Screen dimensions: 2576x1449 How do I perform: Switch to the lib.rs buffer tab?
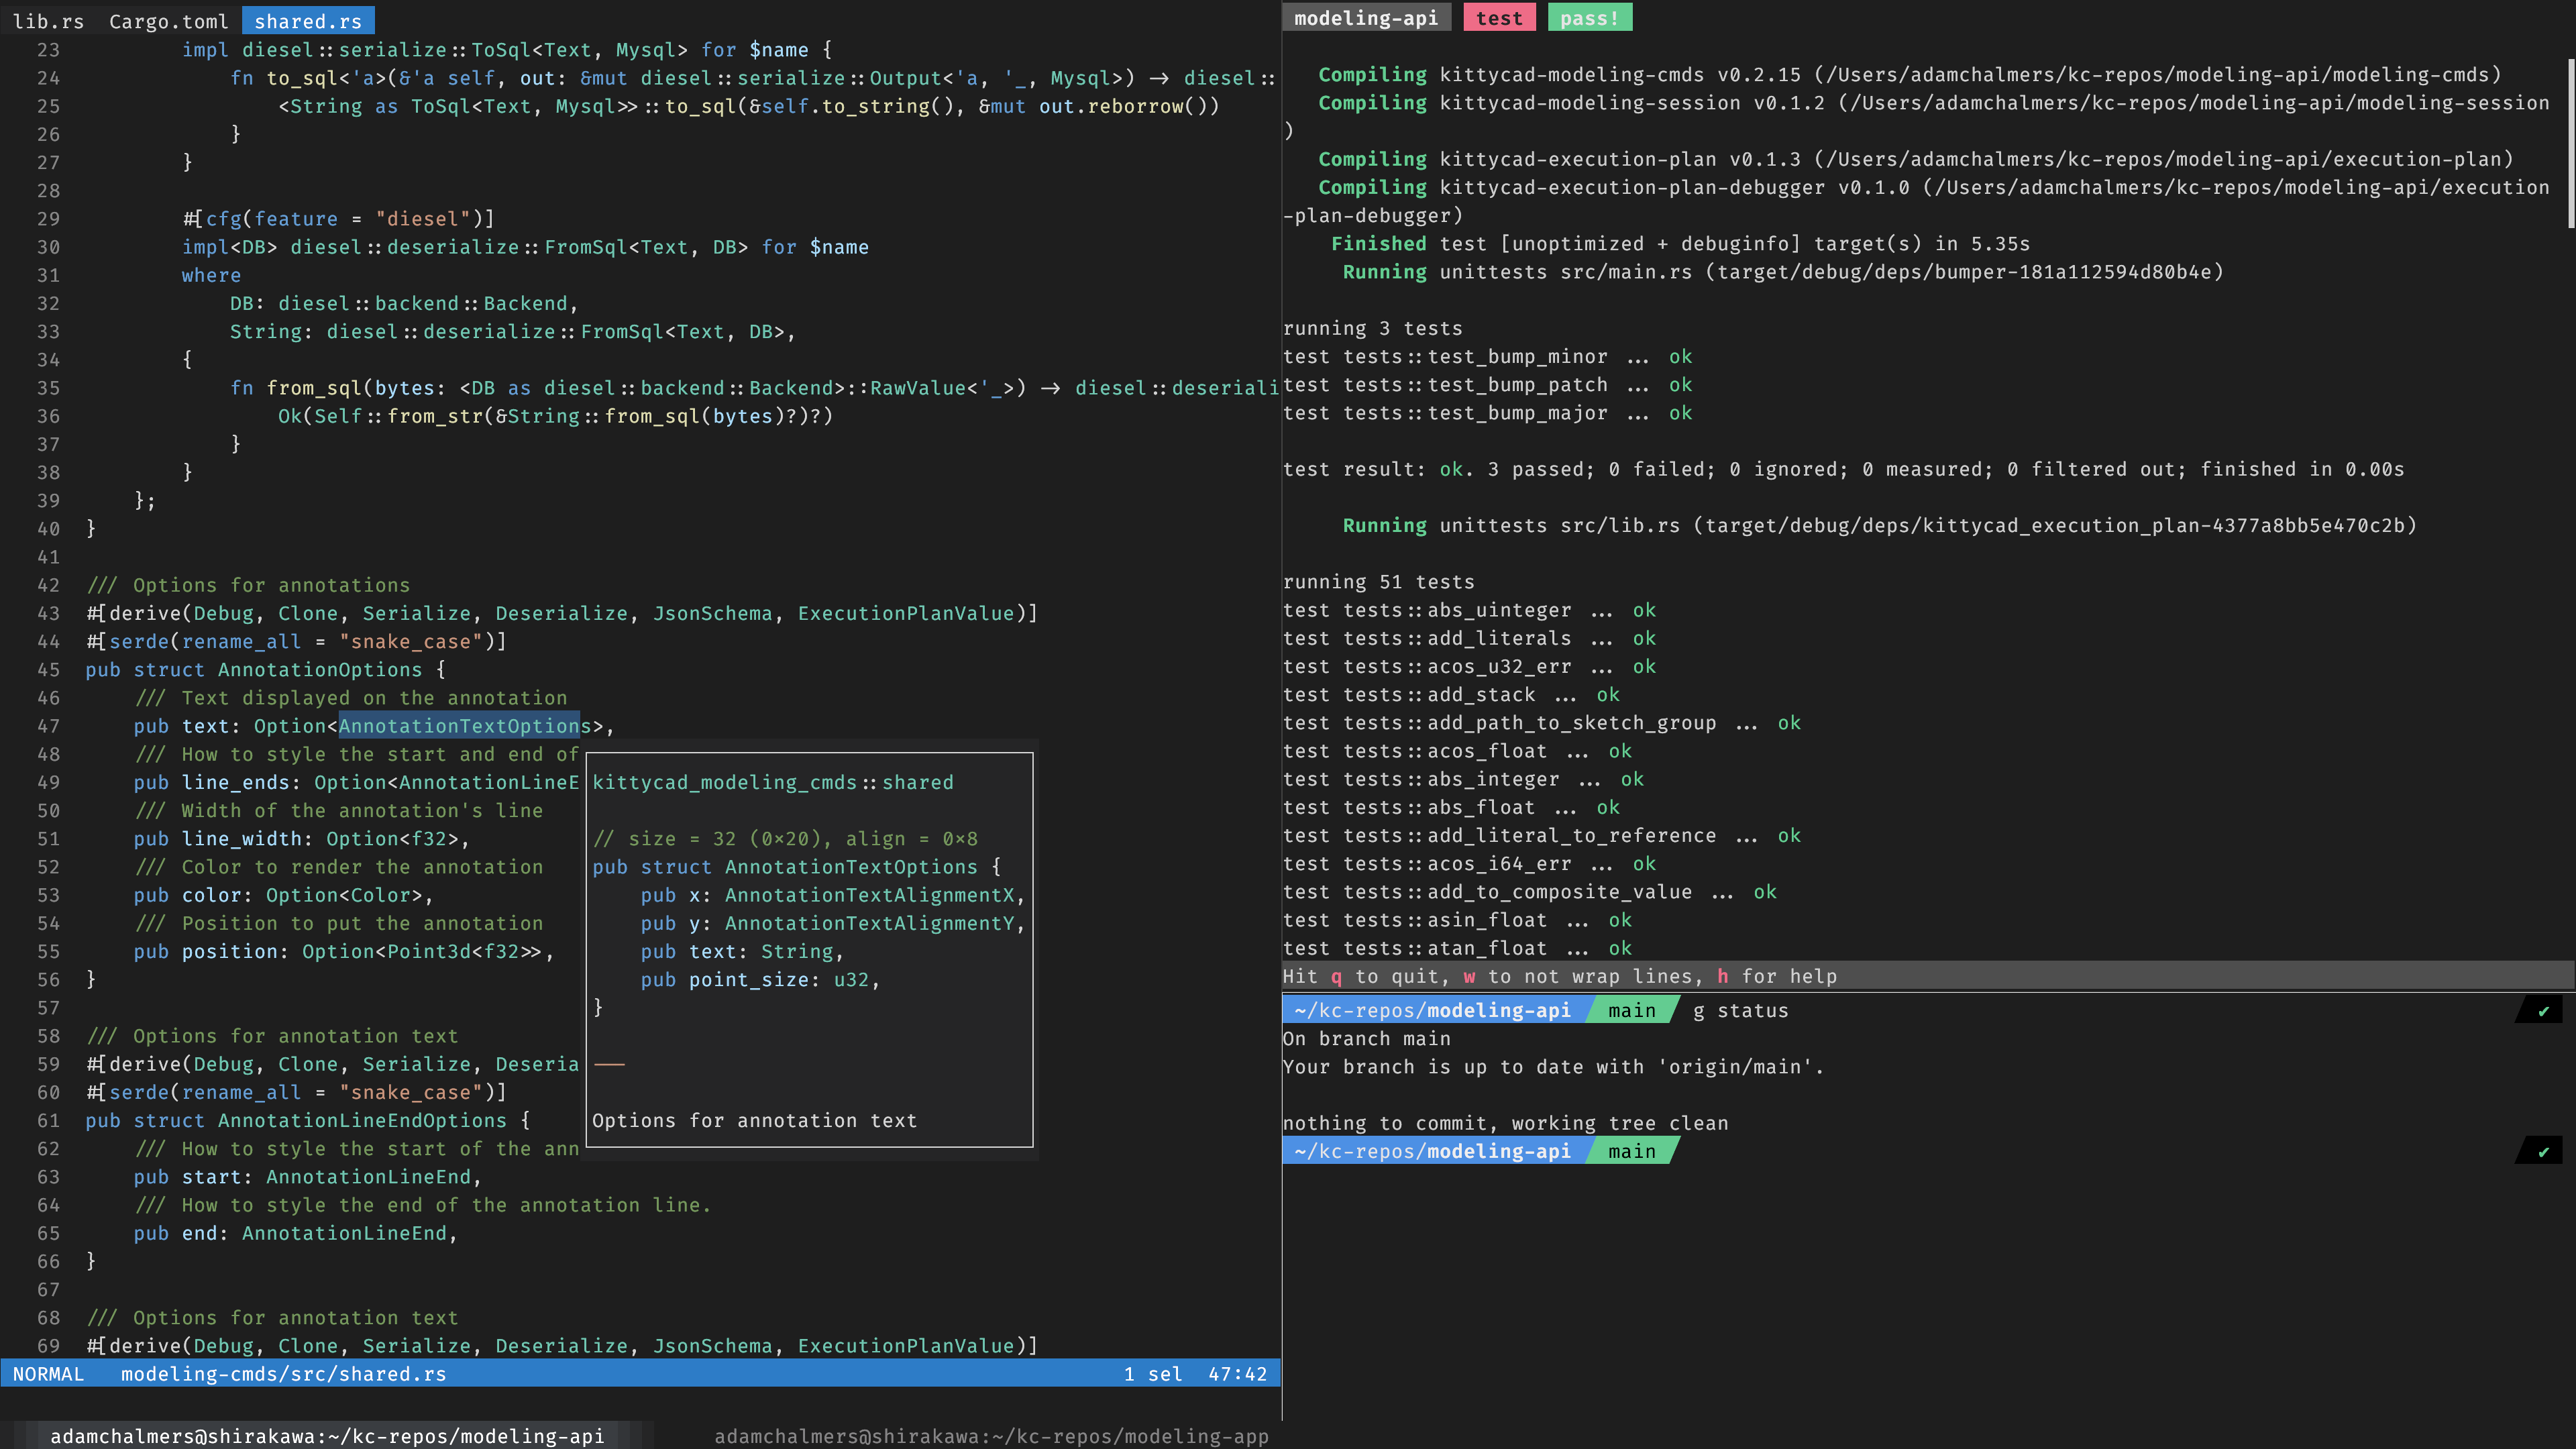pyautogui.click(x=48, y=21)
